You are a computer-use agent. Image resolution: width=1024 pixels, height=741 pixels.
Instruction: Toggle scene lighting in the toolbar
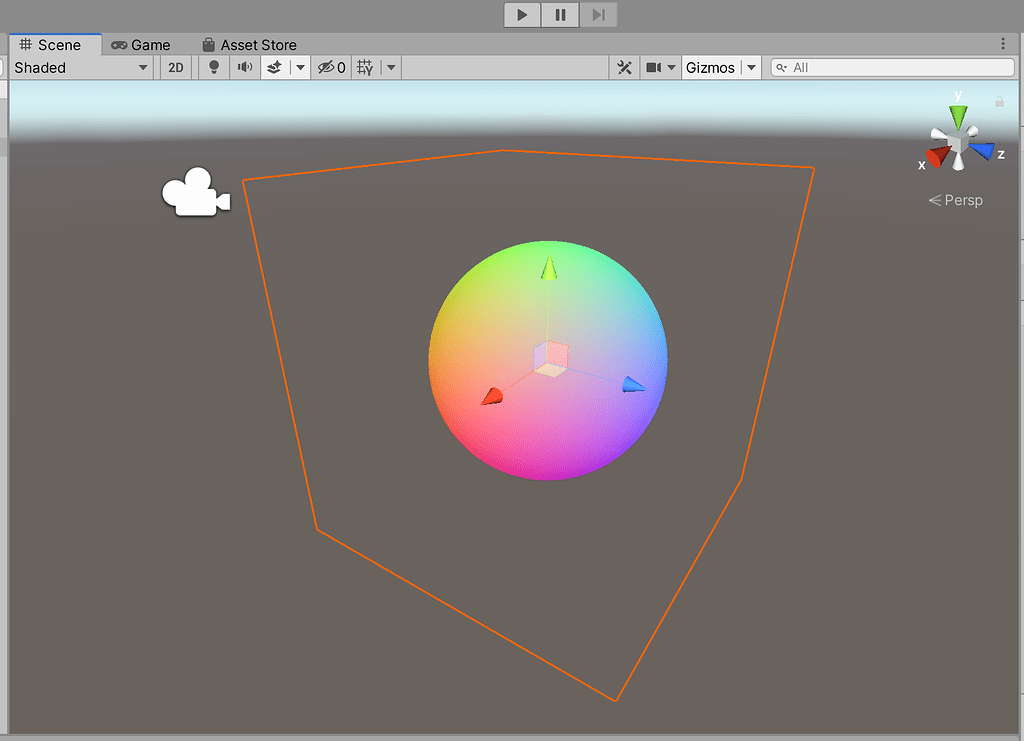(213, 67)
